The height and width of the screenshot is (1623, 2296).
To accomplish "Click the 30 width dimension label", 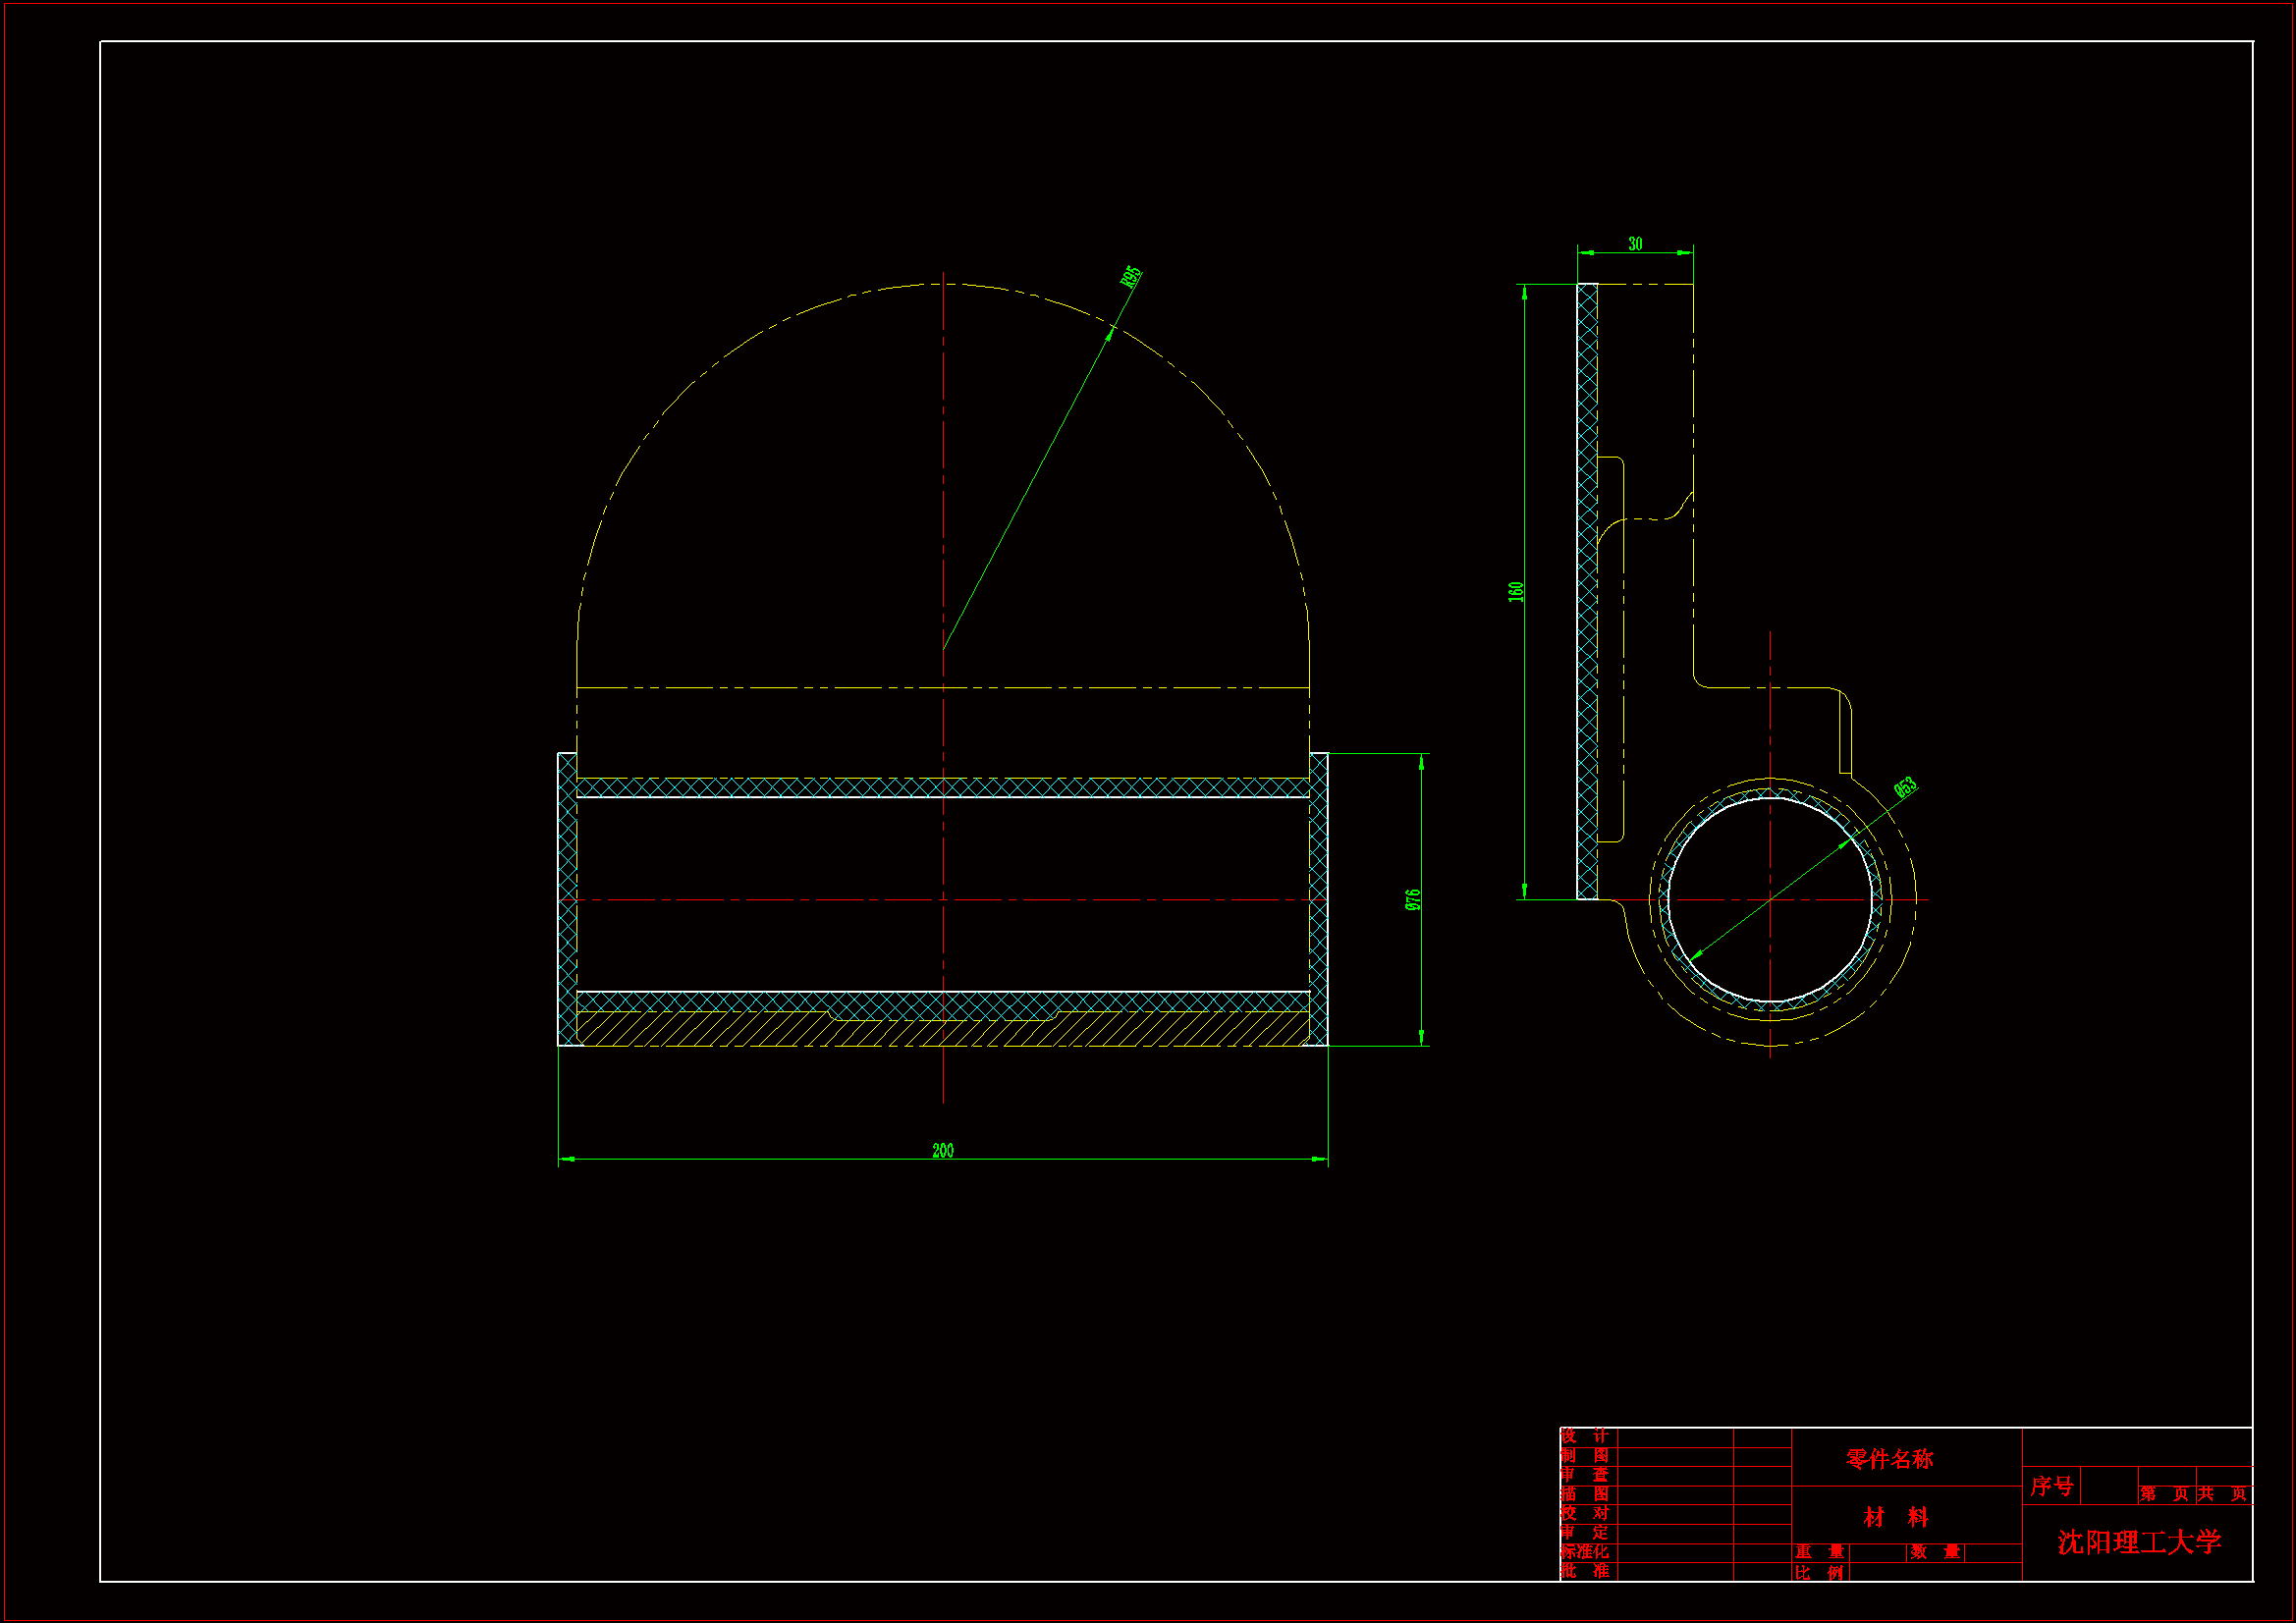I will click(1635, 244).
